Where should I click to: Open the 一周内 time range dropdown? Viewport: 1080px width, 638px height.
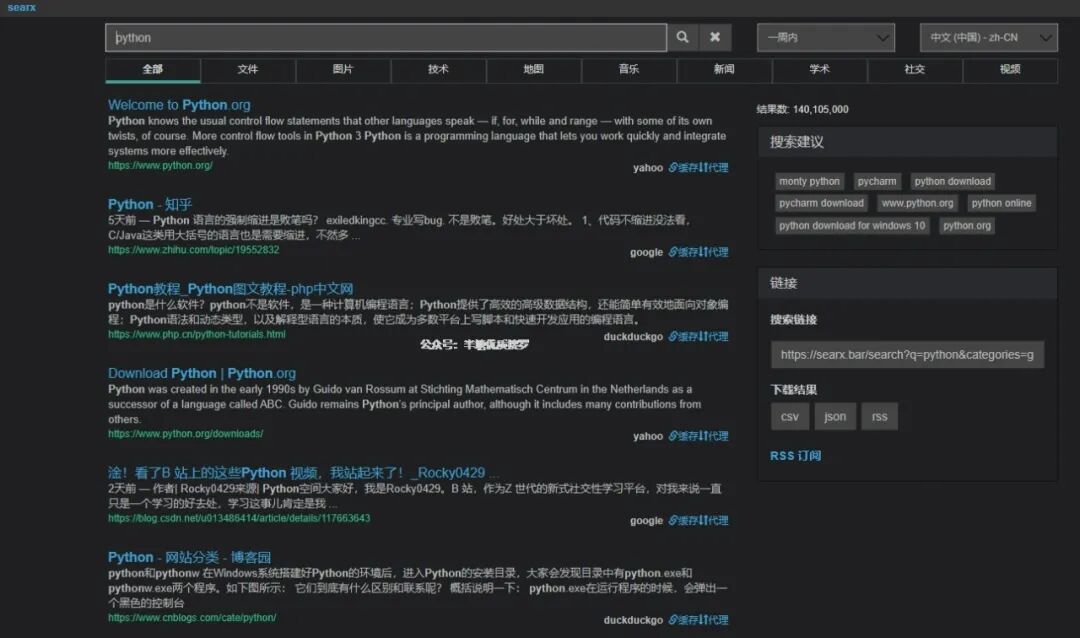826,37
